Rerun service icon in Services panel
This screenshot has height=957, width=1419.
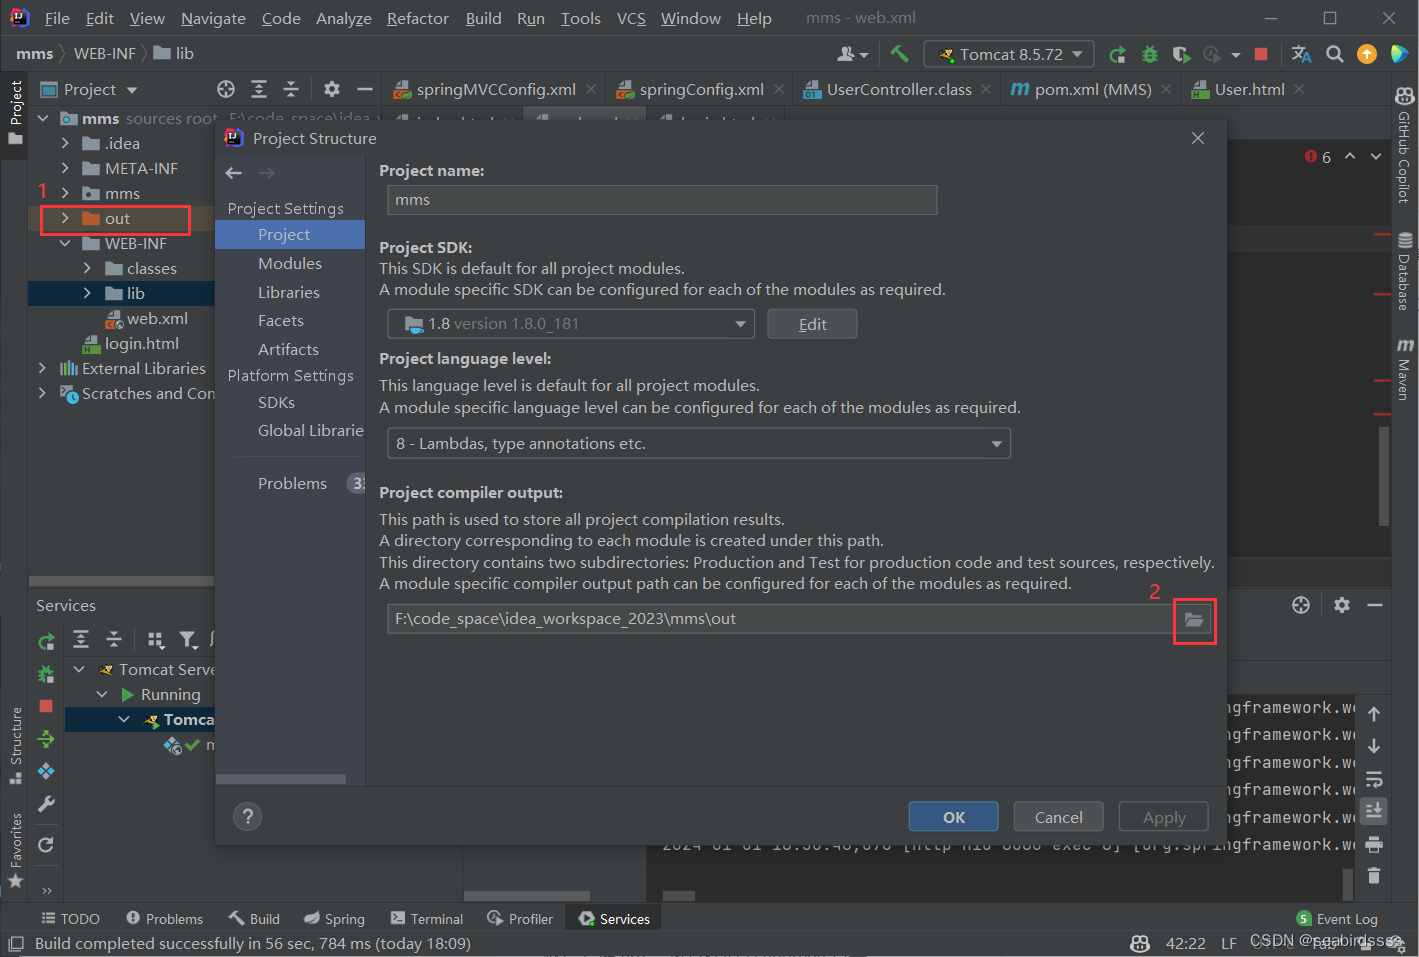pos(46,642)
